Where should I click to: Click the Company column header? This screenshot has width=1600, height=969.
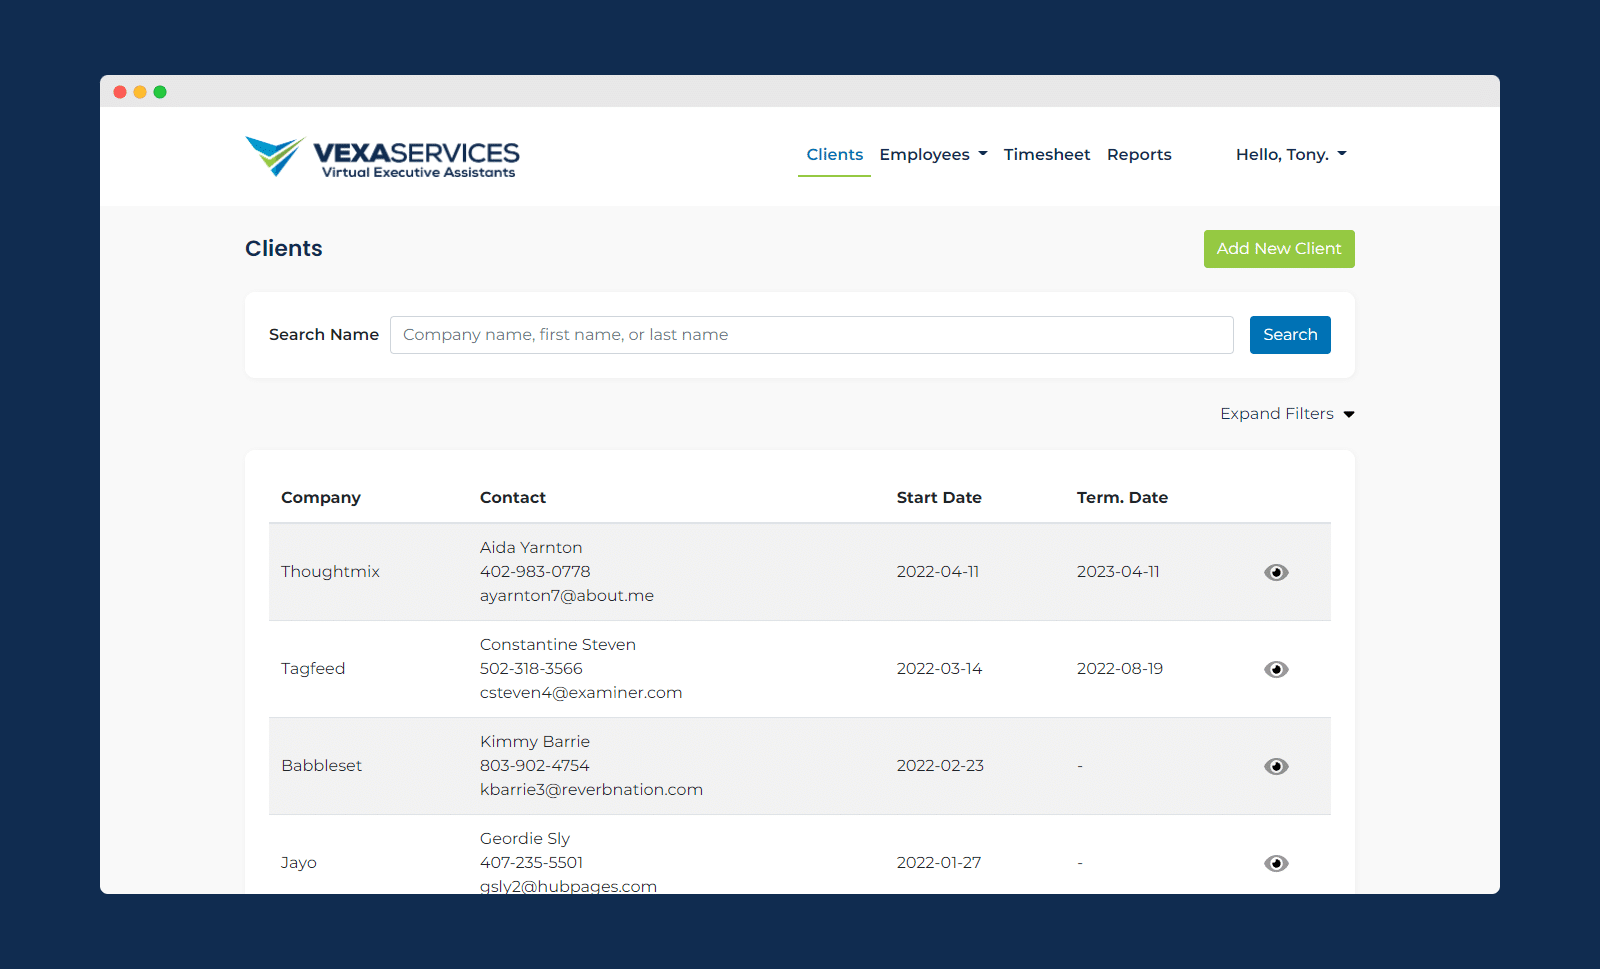(321, 498)
